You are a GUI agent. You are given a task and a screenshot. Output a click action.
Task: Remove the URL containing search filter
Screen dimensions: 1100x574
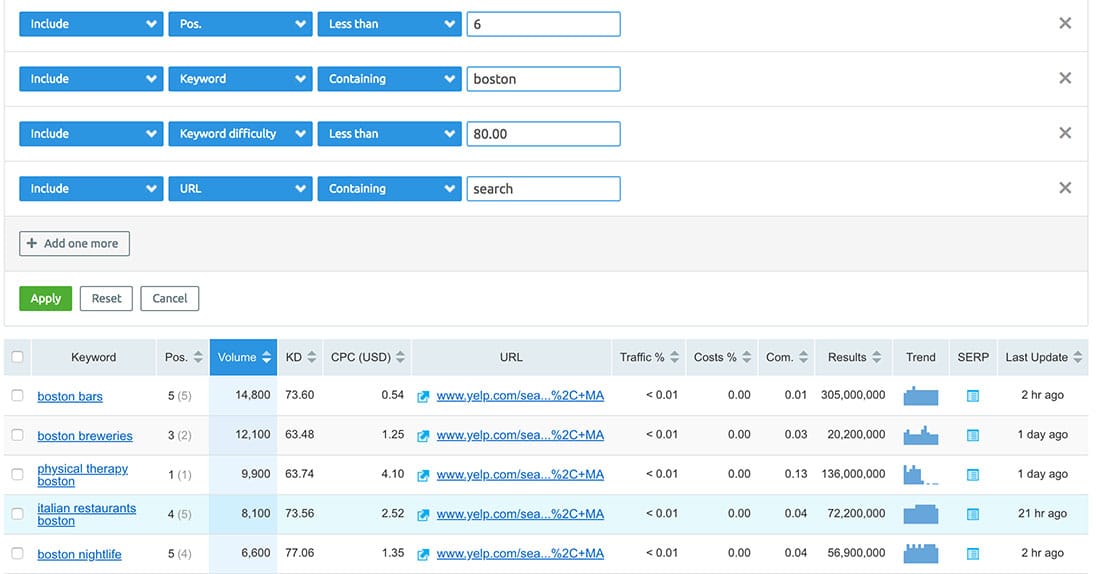tap(1065, 187)
